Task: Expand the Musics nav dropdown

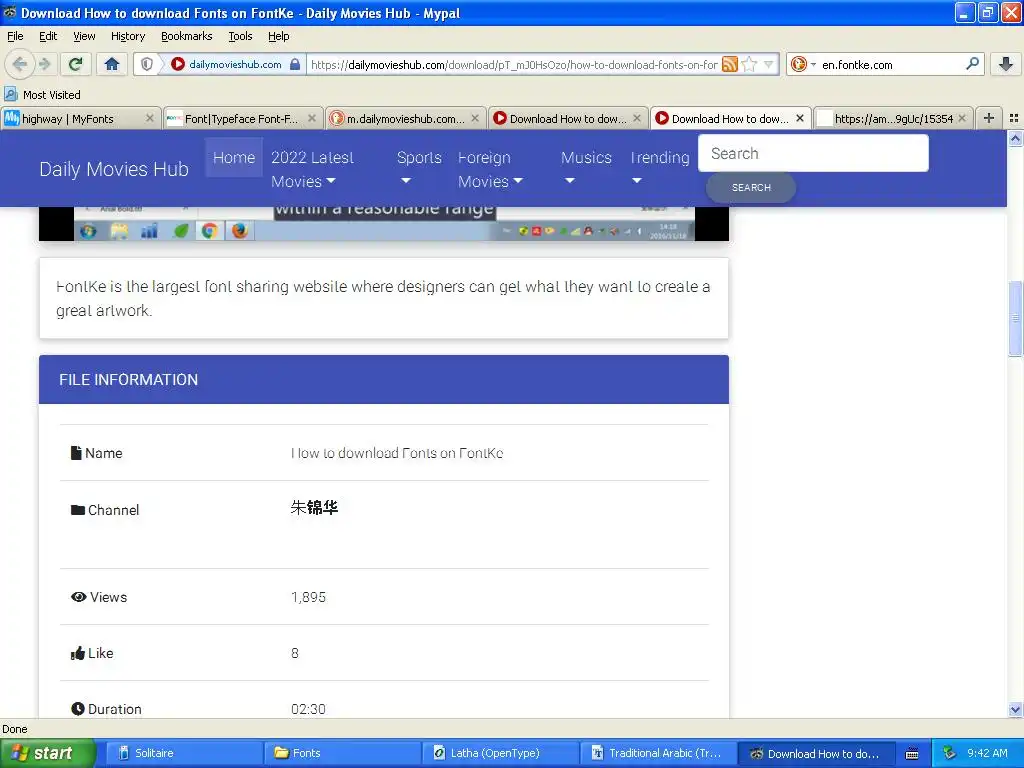Action: tap(586, 169)
